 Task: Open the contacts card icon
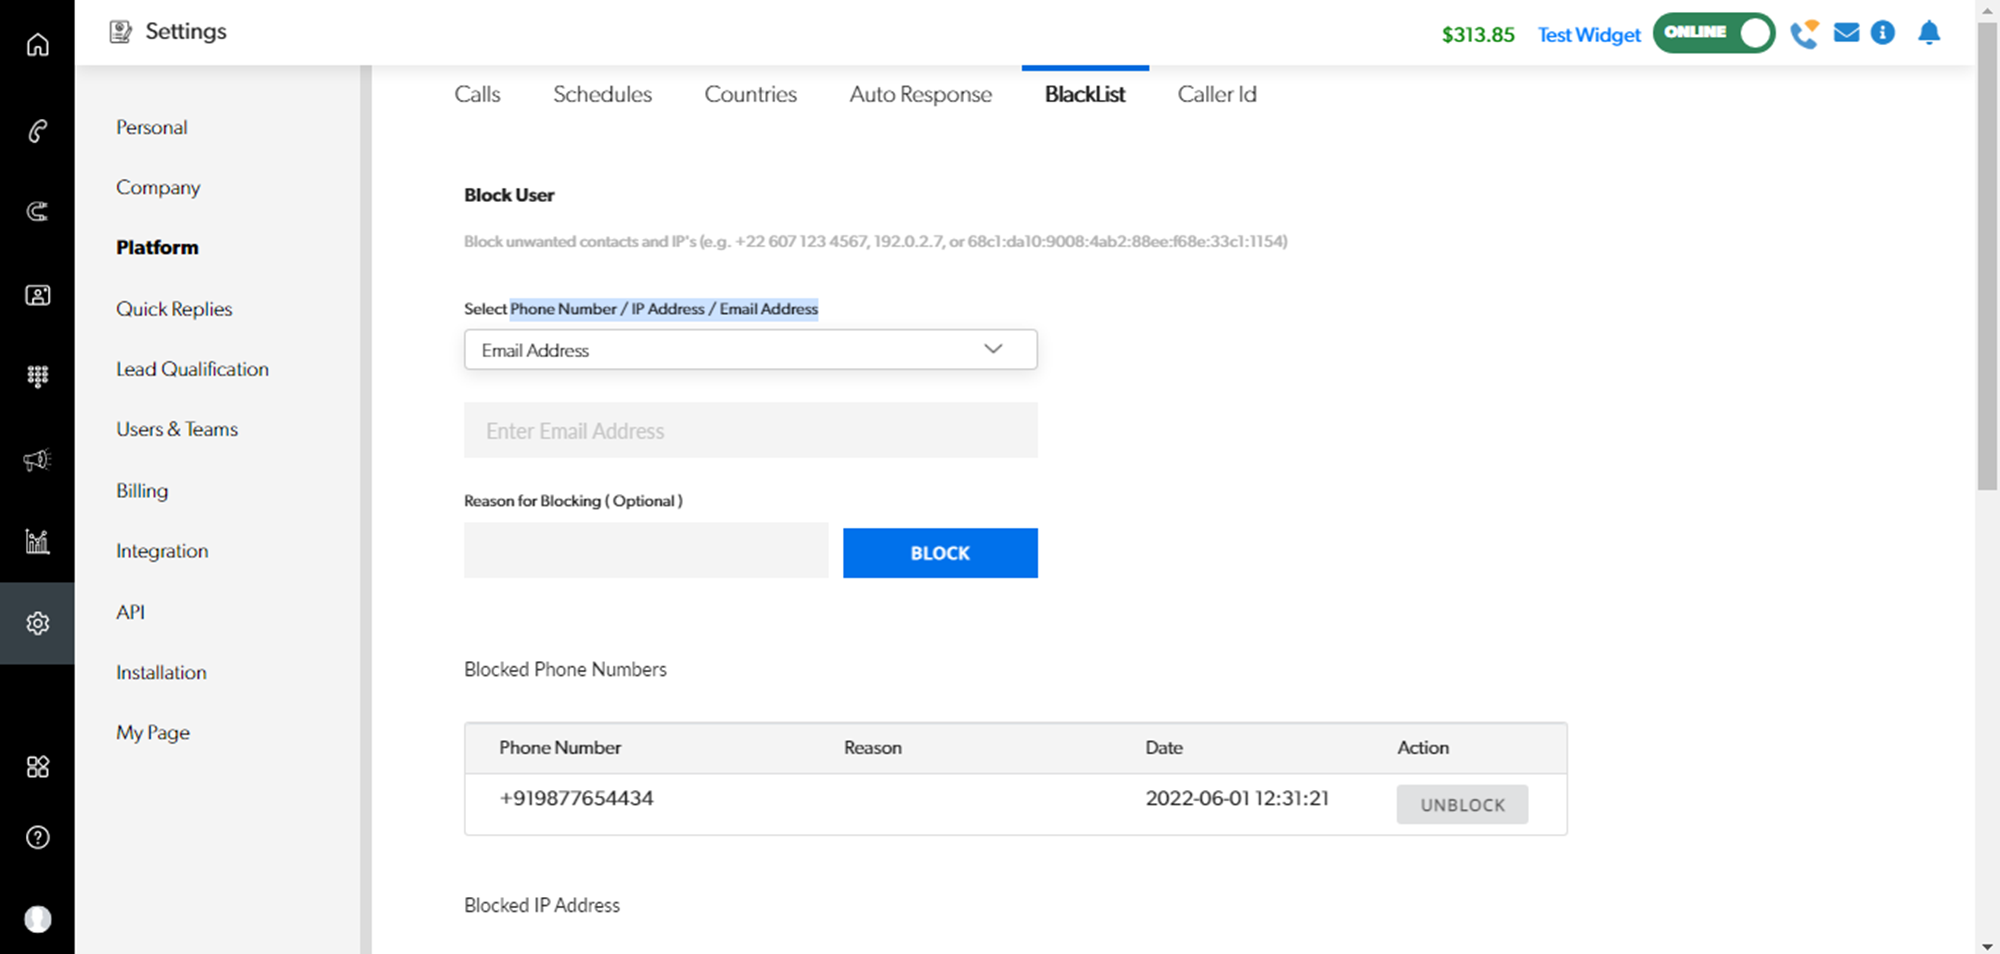tap(37, 295)
